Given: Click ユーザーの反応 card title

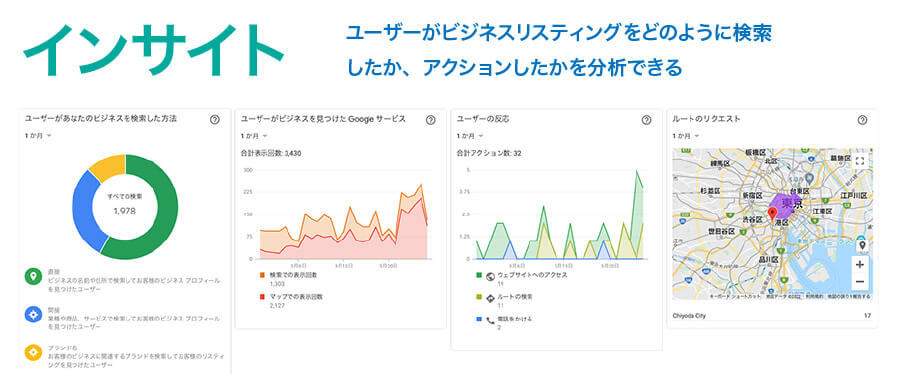Looking at the screenshot, I should [x=483, y=119].
